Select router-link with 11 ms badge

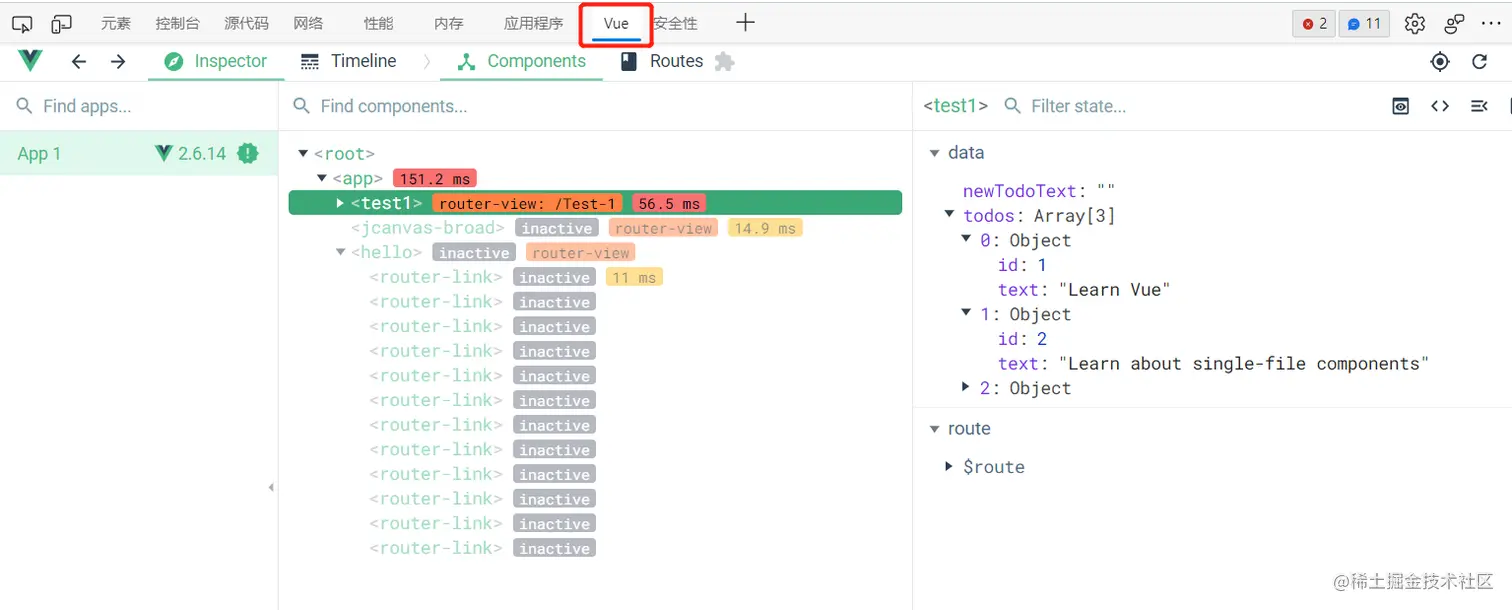tap(435, 278)
